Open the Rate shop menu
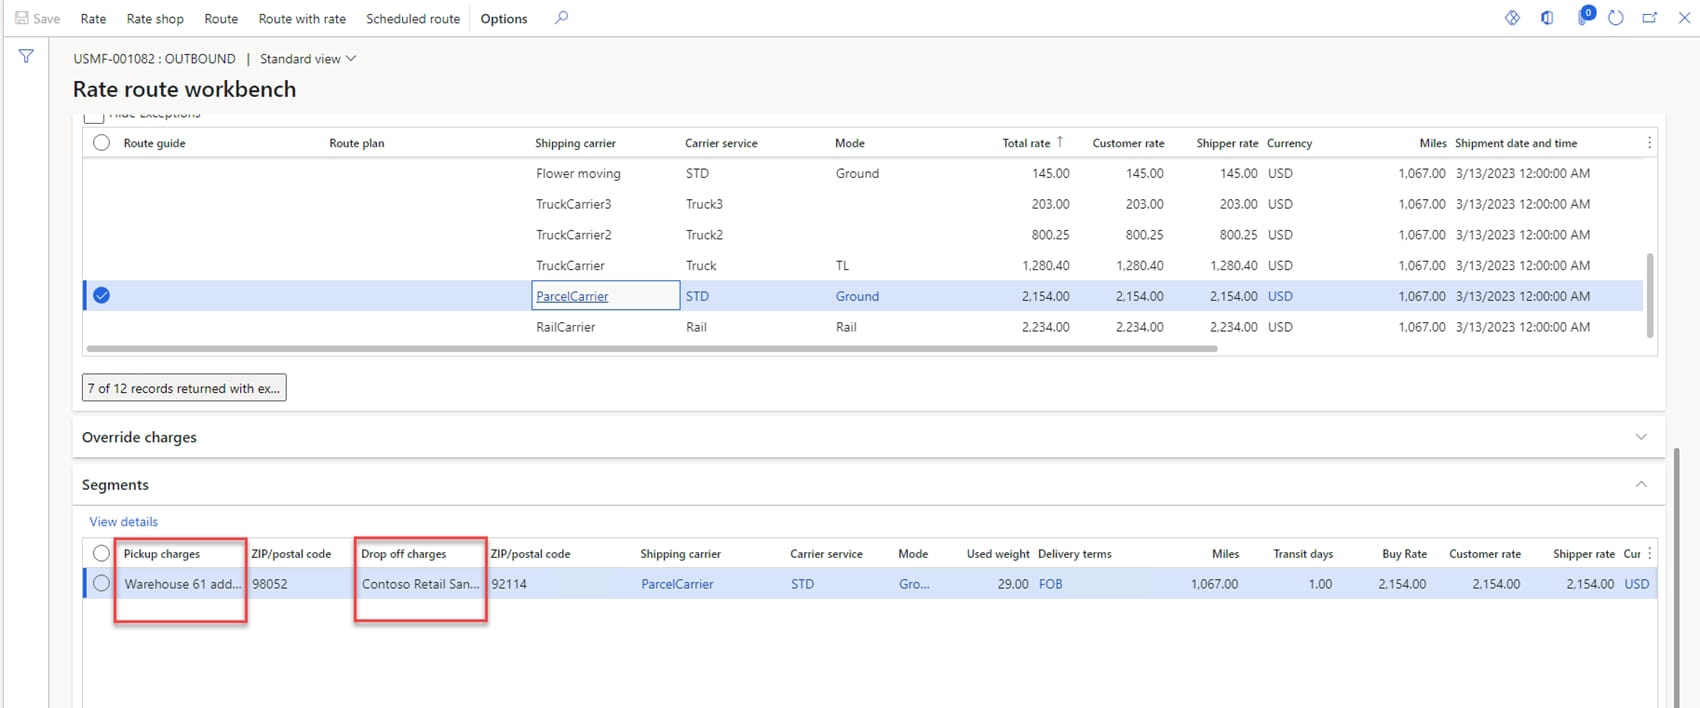 (155, 18)
